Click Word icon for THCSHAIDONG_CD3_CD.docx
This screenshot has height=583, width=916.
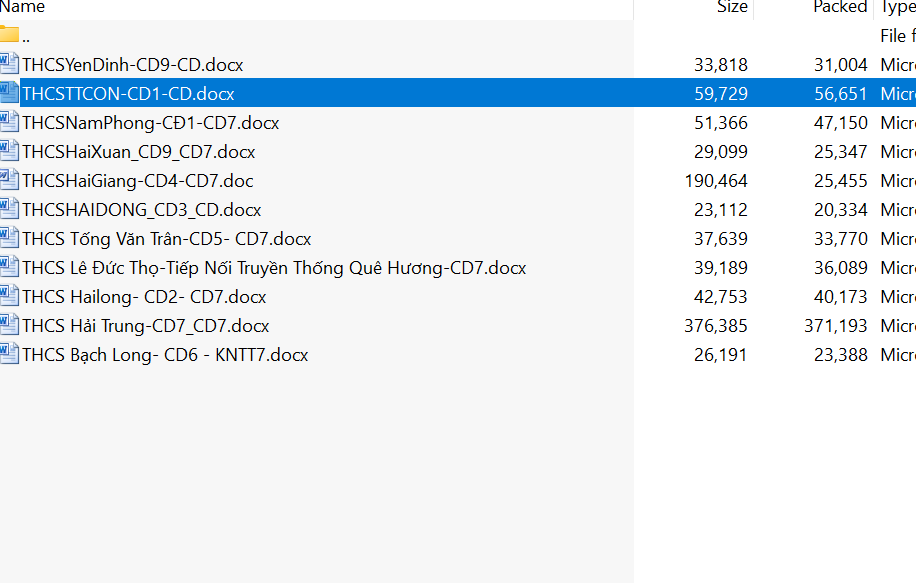(x=10, y=209)
